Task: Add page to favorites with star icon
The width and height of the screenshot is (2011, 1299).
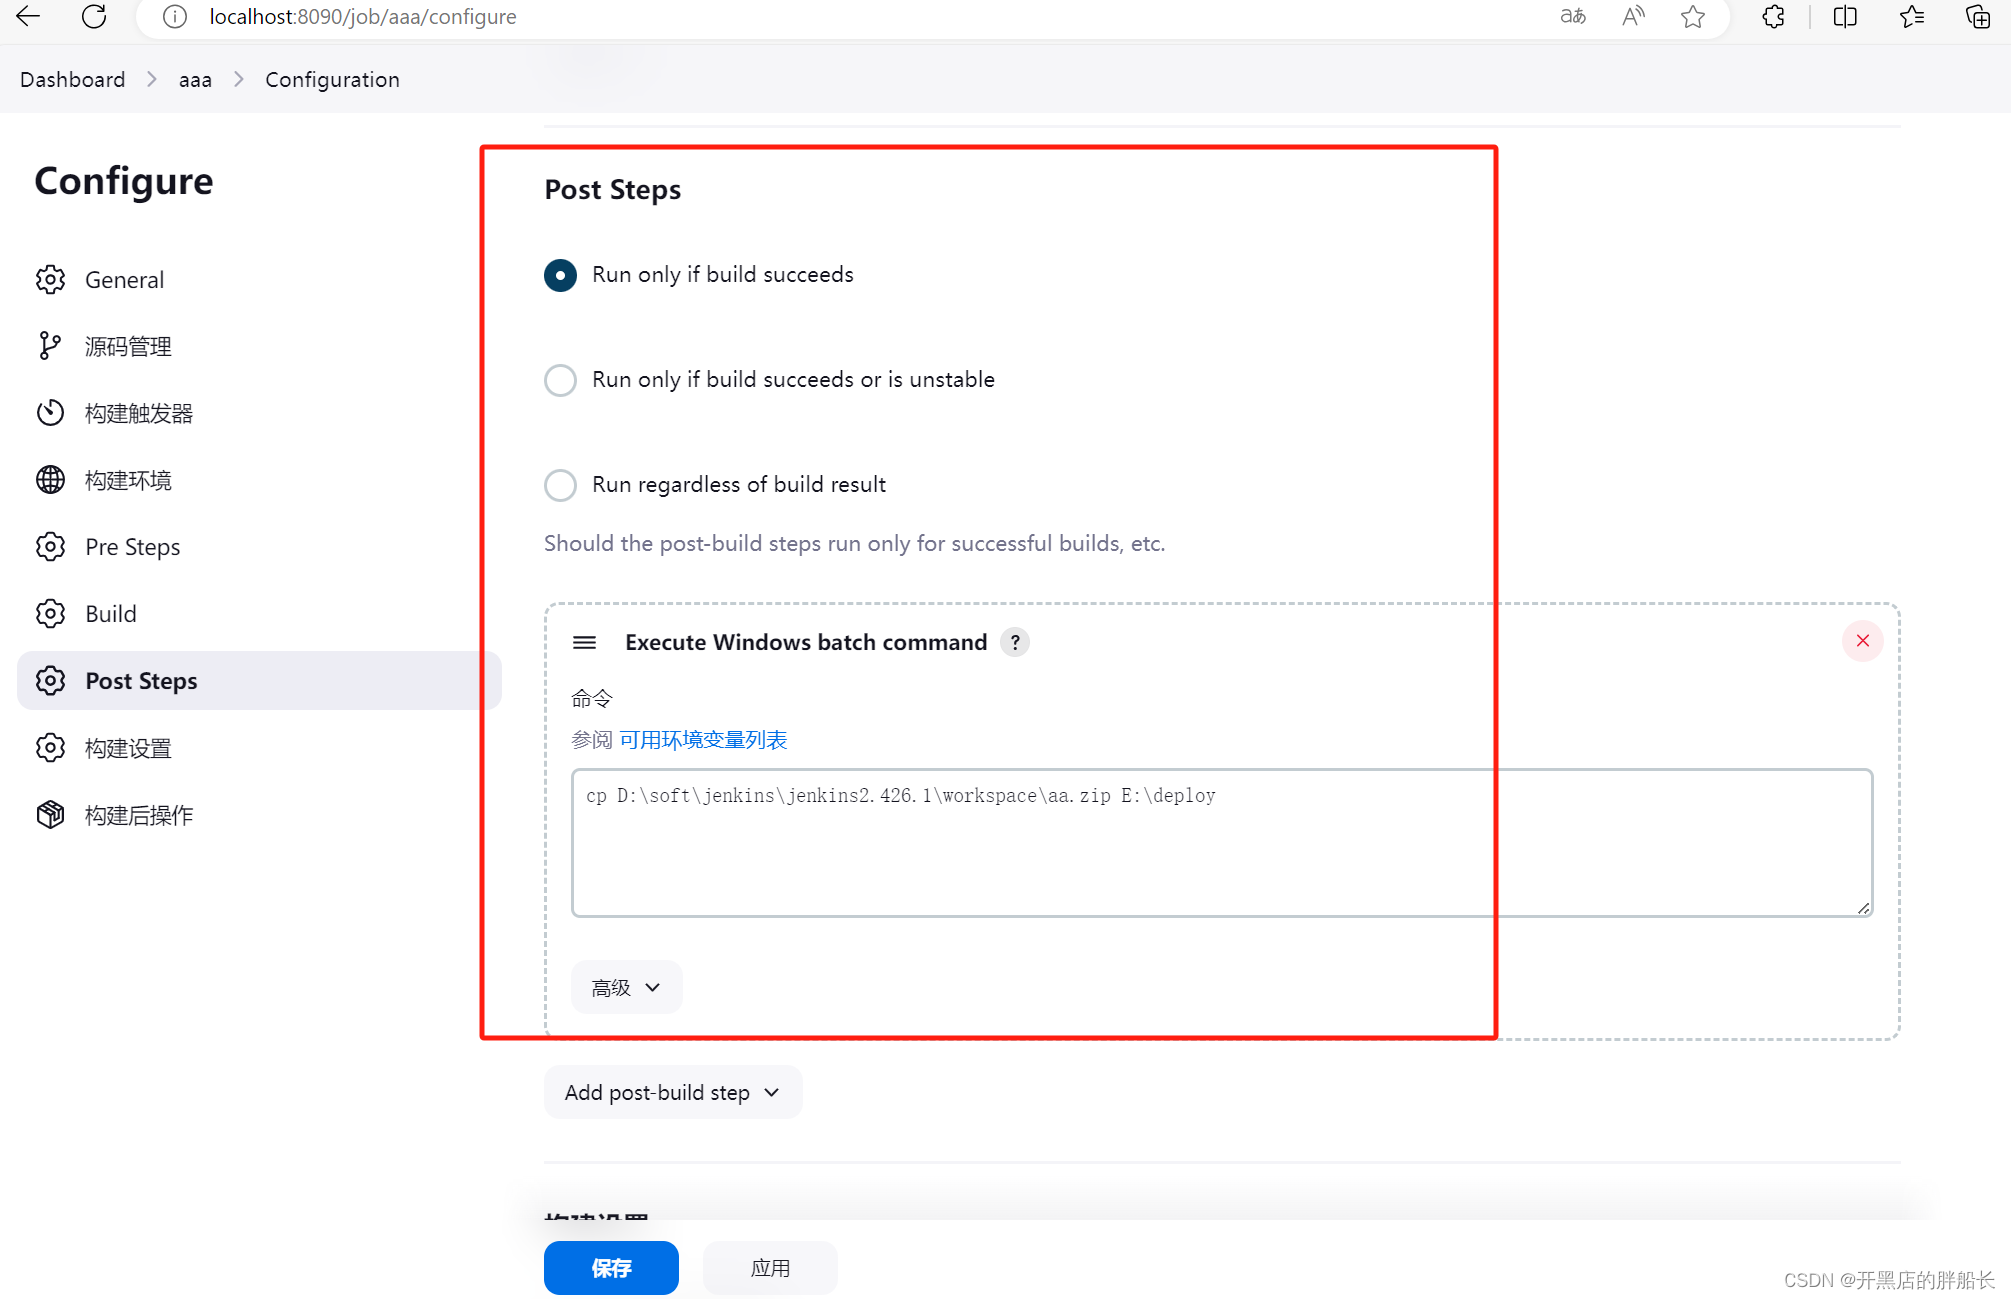Action: (x=1693, y=16)
